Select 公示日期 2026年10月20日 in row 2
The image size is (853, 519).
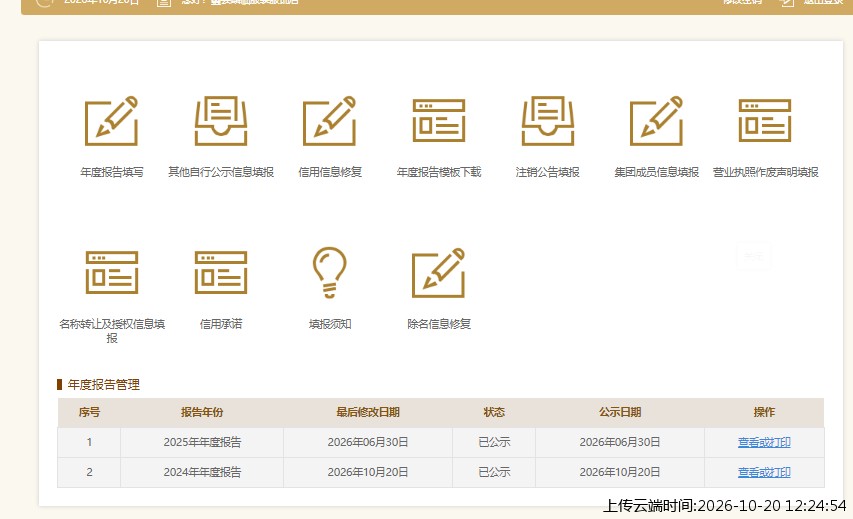(620, 472)
